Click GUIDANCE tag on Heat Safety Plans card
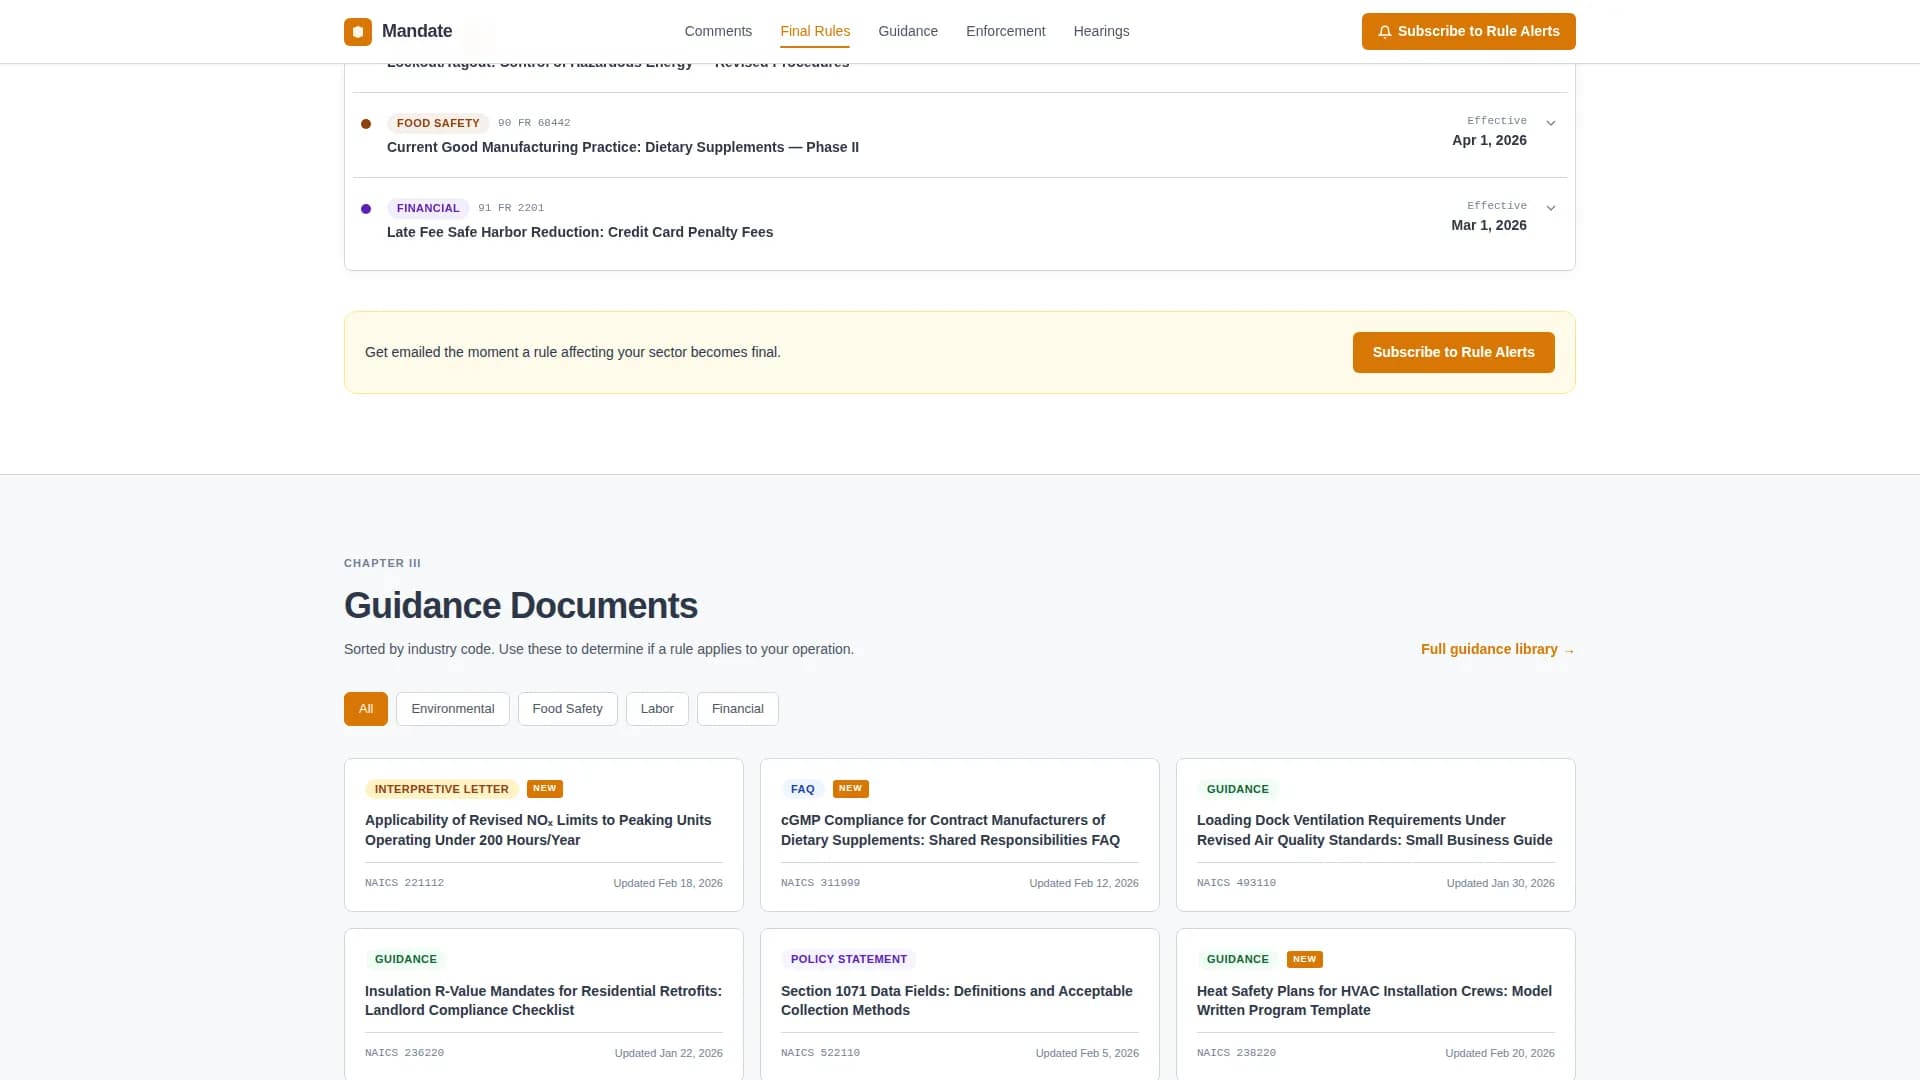The height and width of the screenshot is (1080, 1920). click(x=1237, y=959)
